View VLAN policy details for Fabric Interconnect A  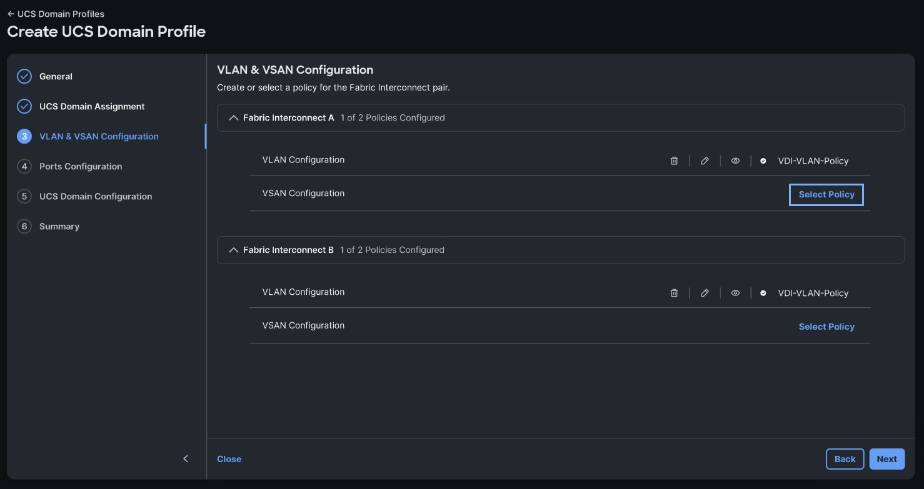tap(735, 161)
